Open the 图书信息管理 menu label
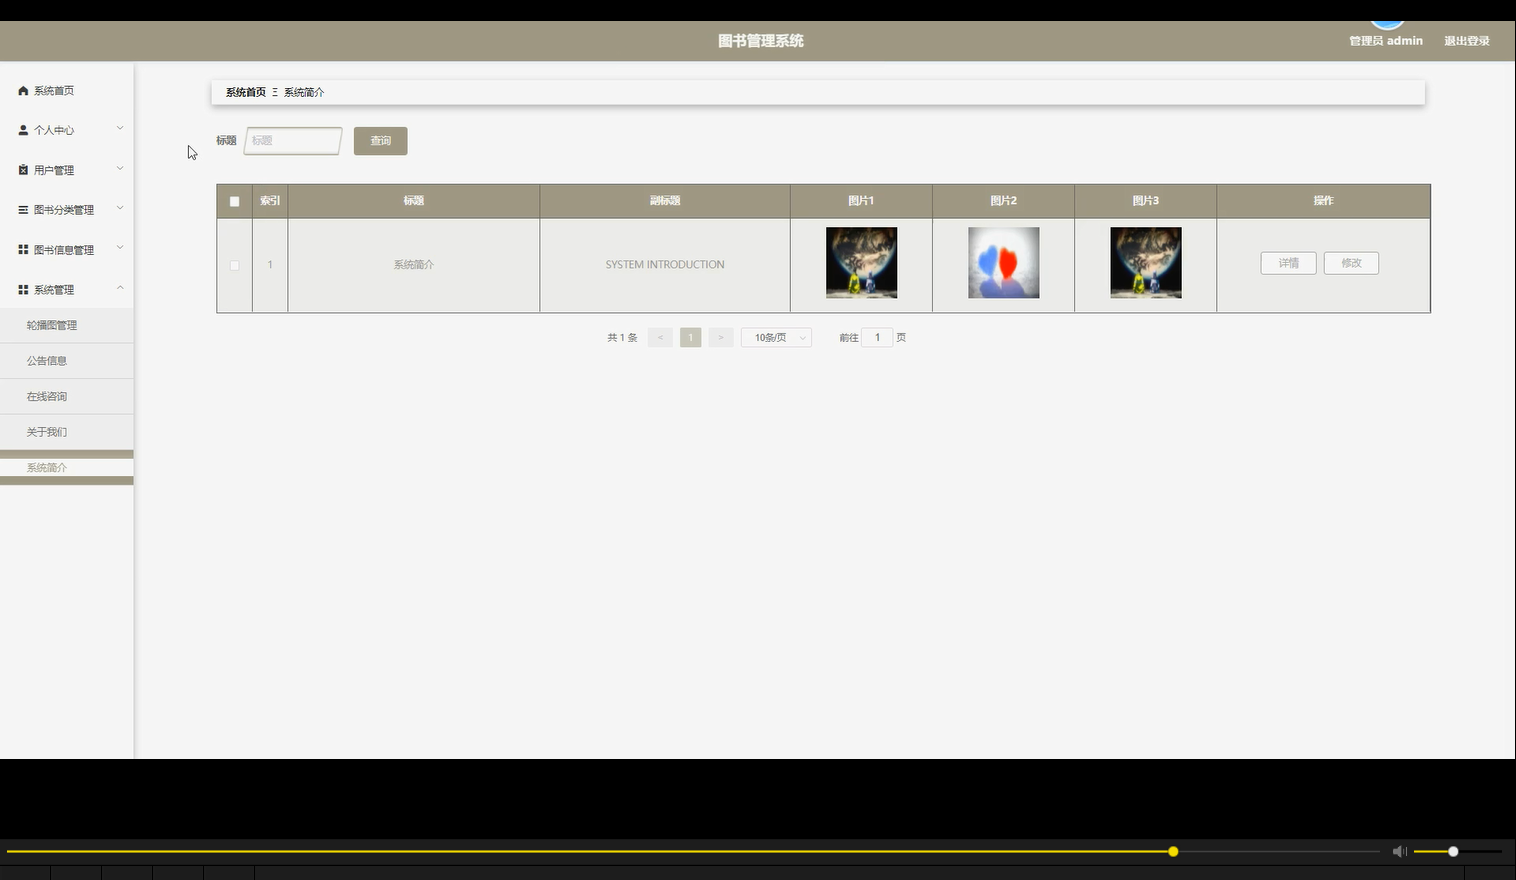This screenshot has width=1516, height=880. [64, 250]
